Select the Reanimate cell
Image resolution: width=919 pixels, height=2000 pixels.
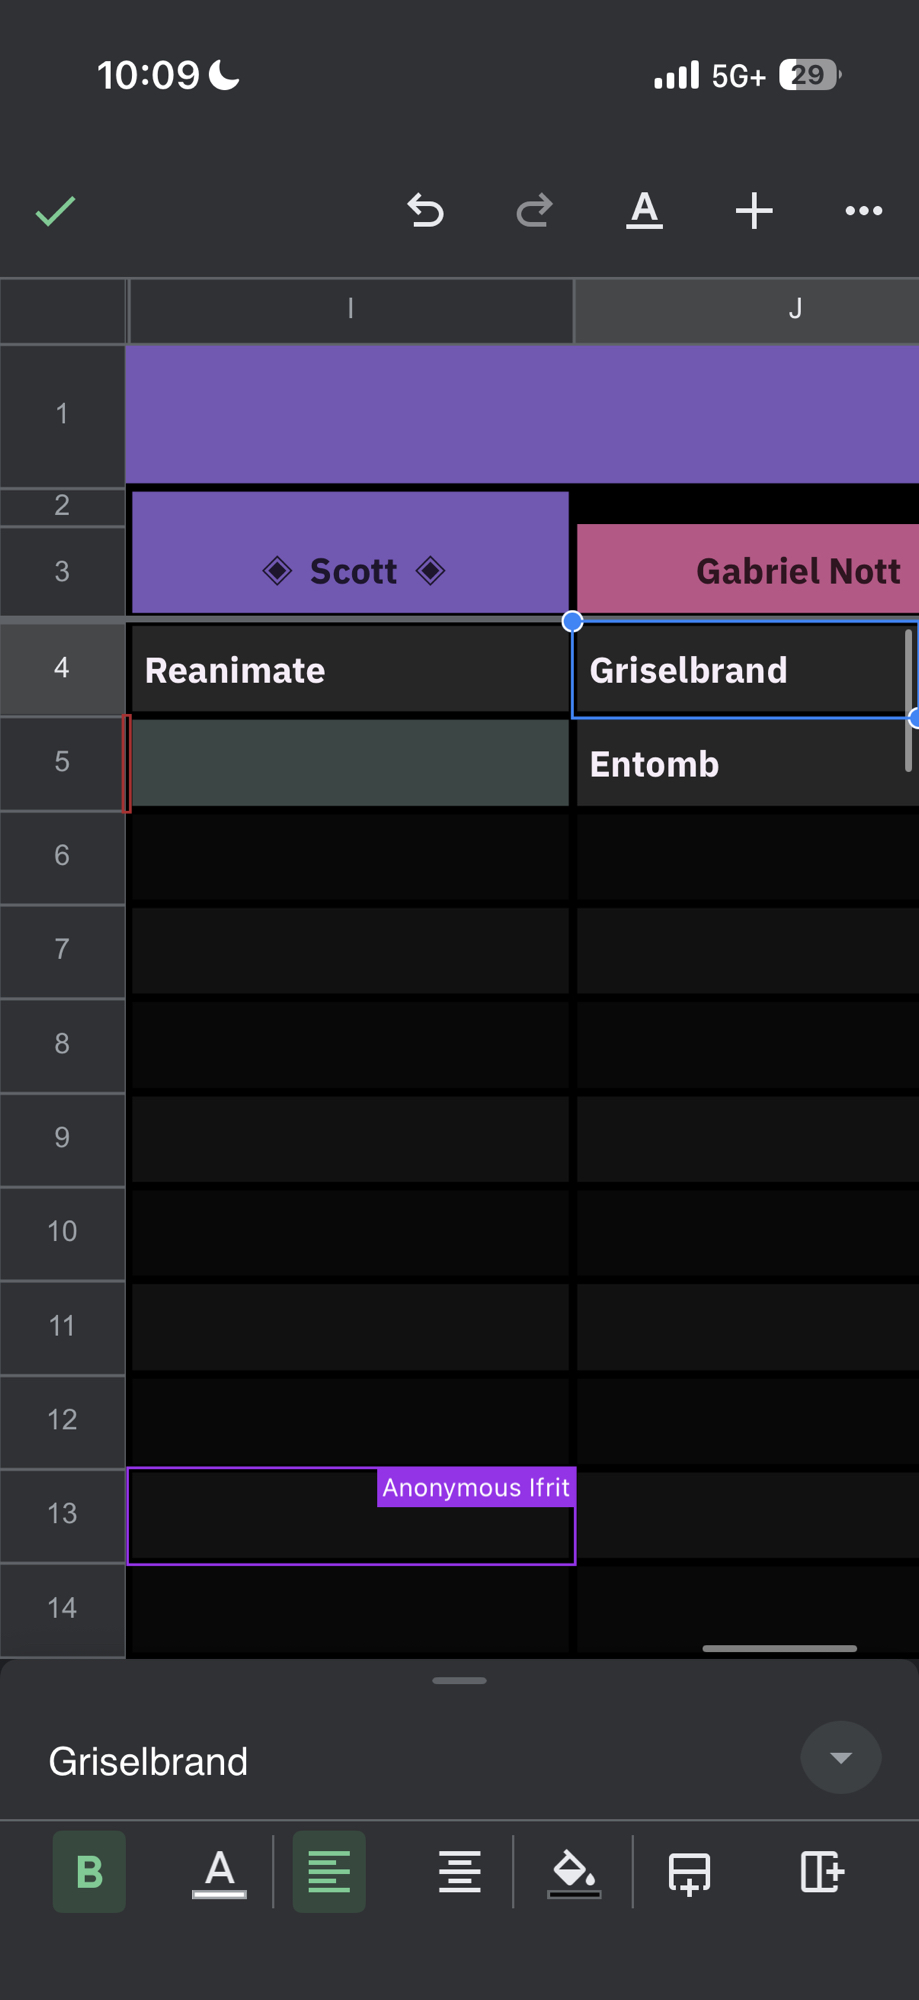tap(350, 670)
